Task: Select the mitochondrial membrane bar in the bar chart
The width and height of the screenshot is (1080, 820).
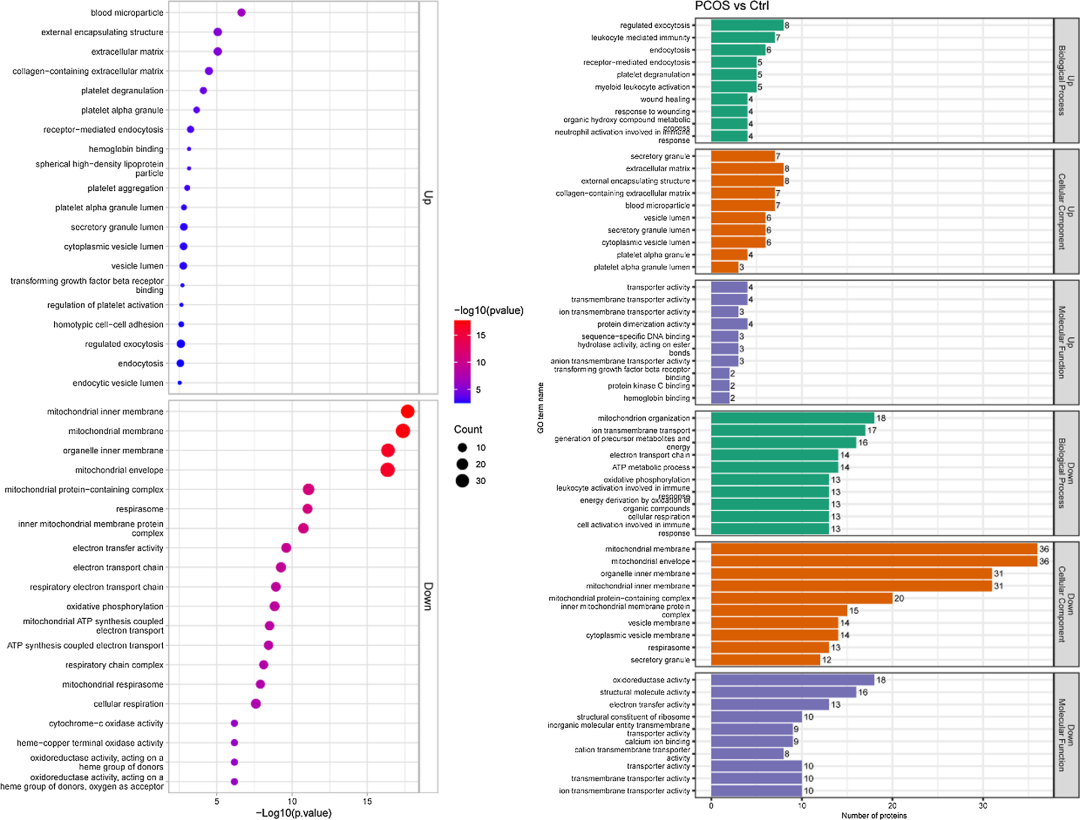Action: click(873, 549)
